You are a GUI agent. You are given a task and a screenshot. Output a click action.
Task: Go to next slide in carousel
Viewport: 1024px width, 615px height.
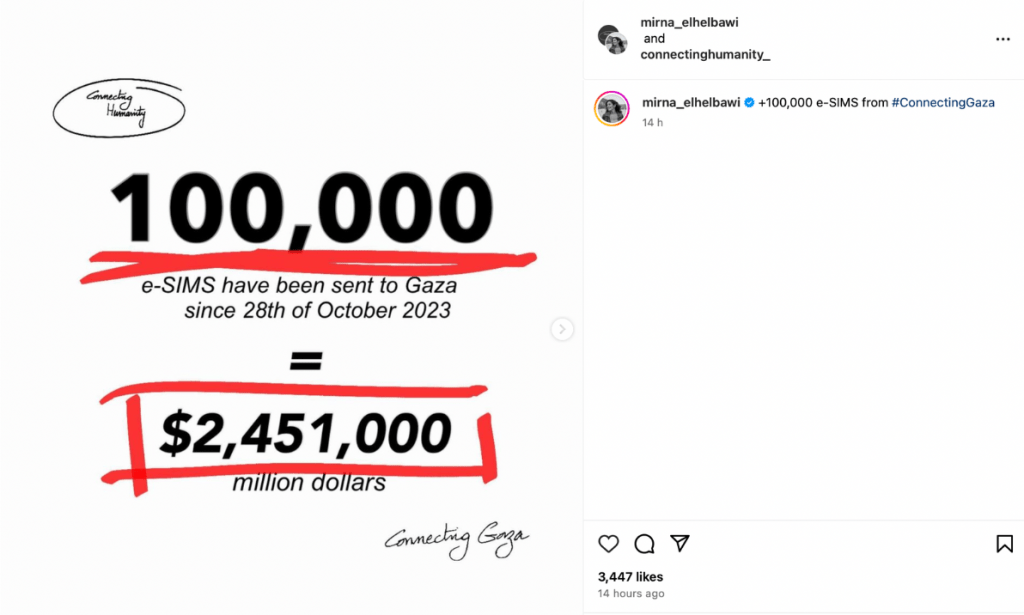tap(562, 329)
